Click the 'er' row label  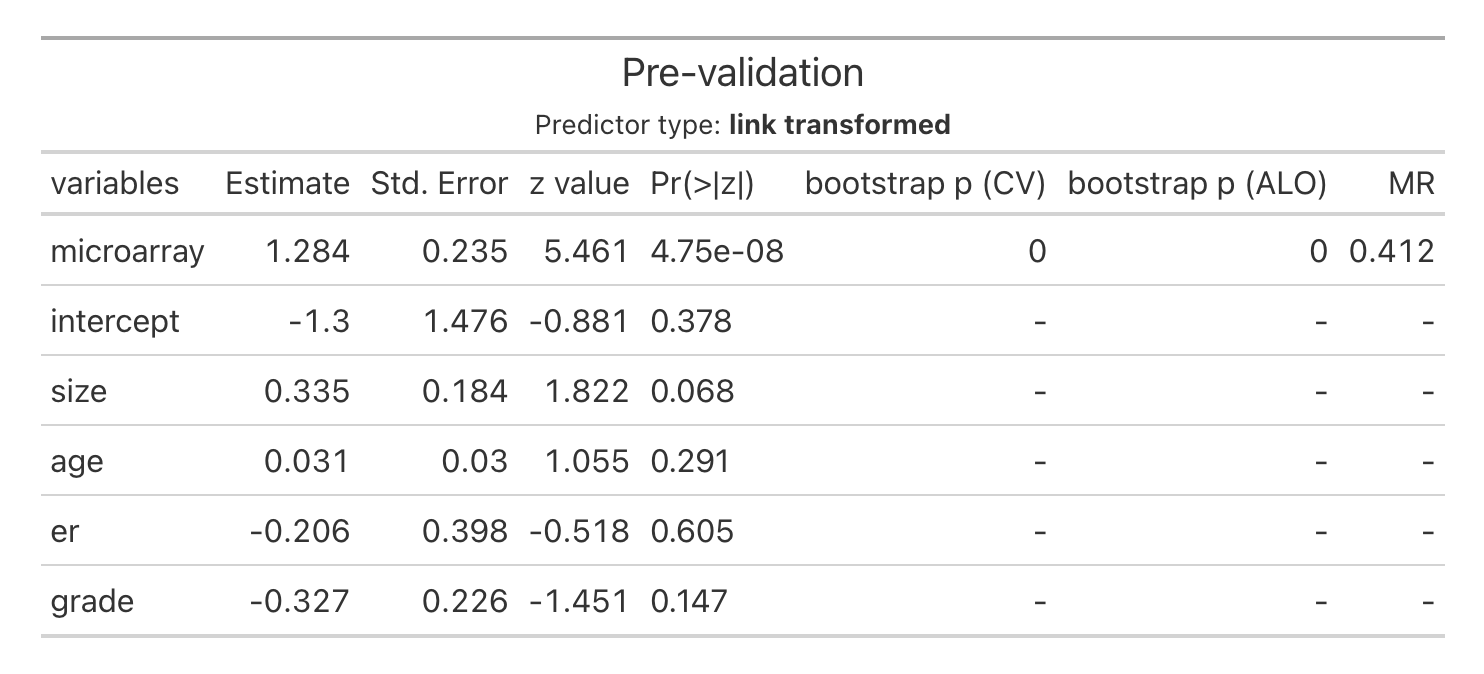pos(64,531)
